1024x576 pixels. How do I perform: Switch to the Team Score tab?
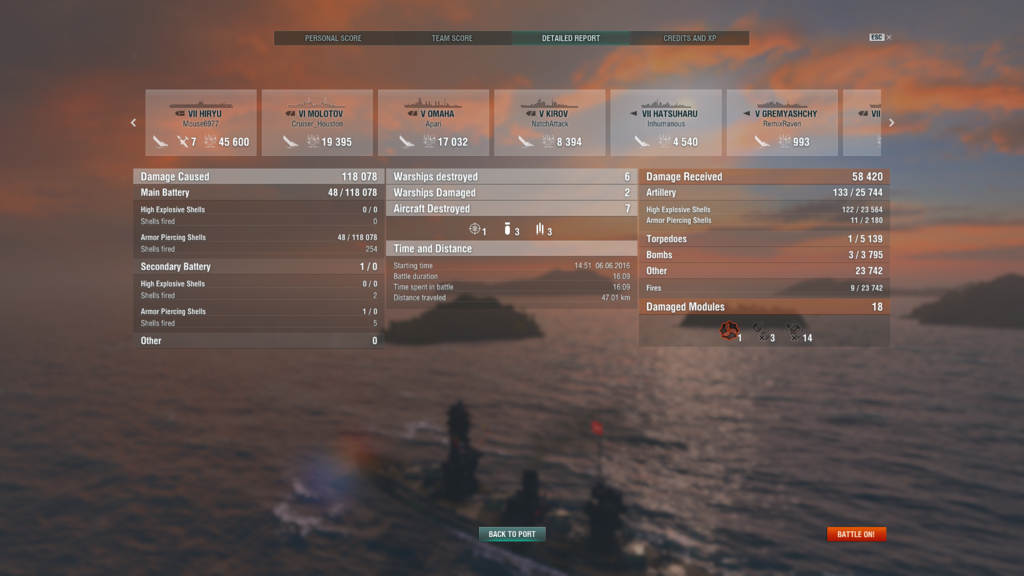[452, 38]
